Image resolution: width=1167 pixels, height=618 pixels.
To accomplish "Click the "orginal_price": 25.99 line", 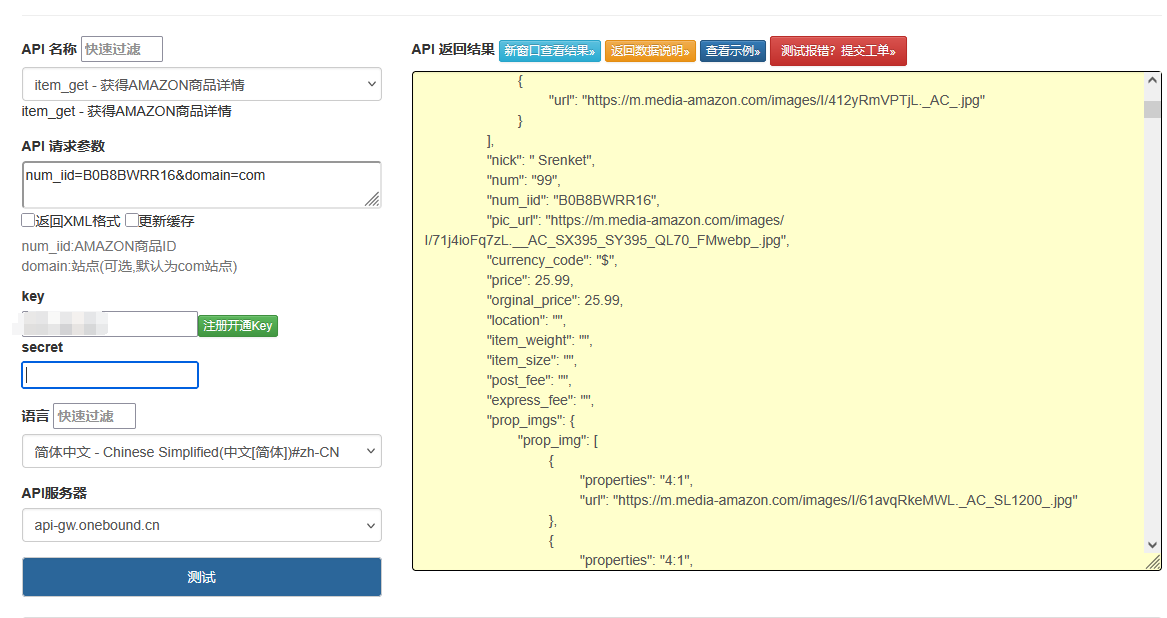I will 554,300.
